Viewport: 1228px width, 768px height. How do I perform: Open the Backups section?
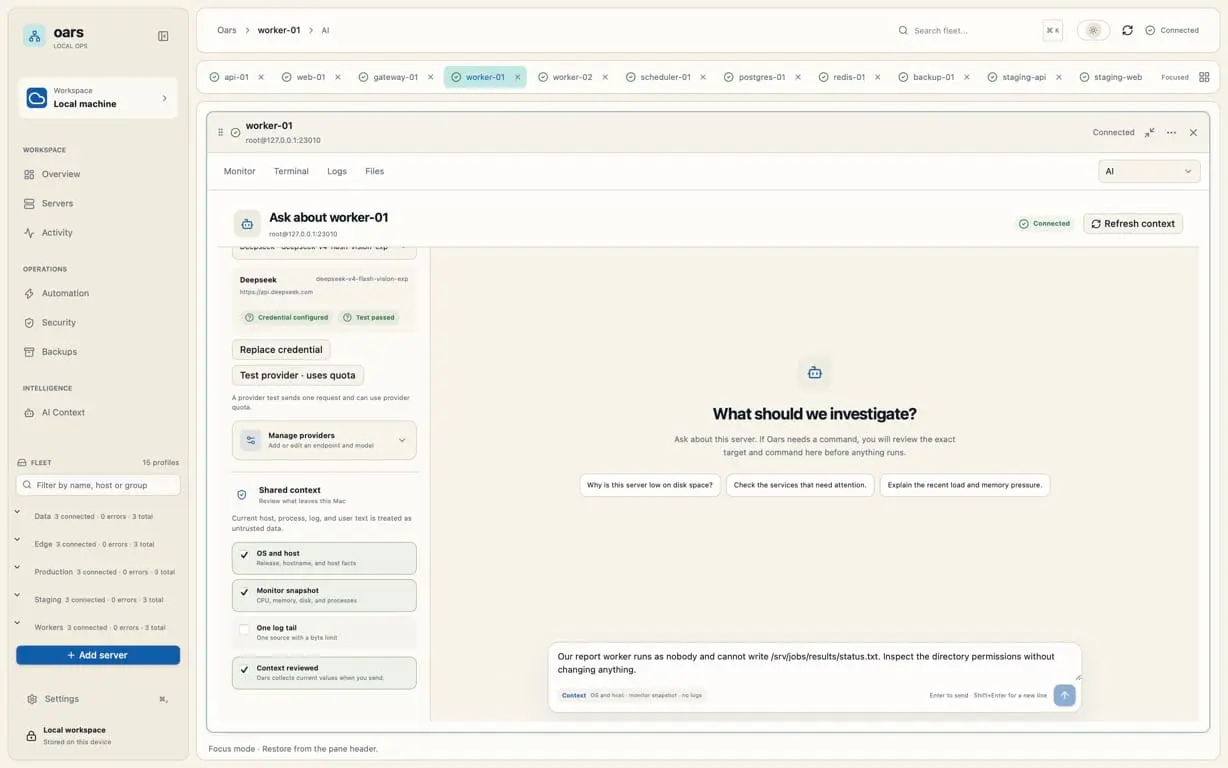[x=59, y=351]
